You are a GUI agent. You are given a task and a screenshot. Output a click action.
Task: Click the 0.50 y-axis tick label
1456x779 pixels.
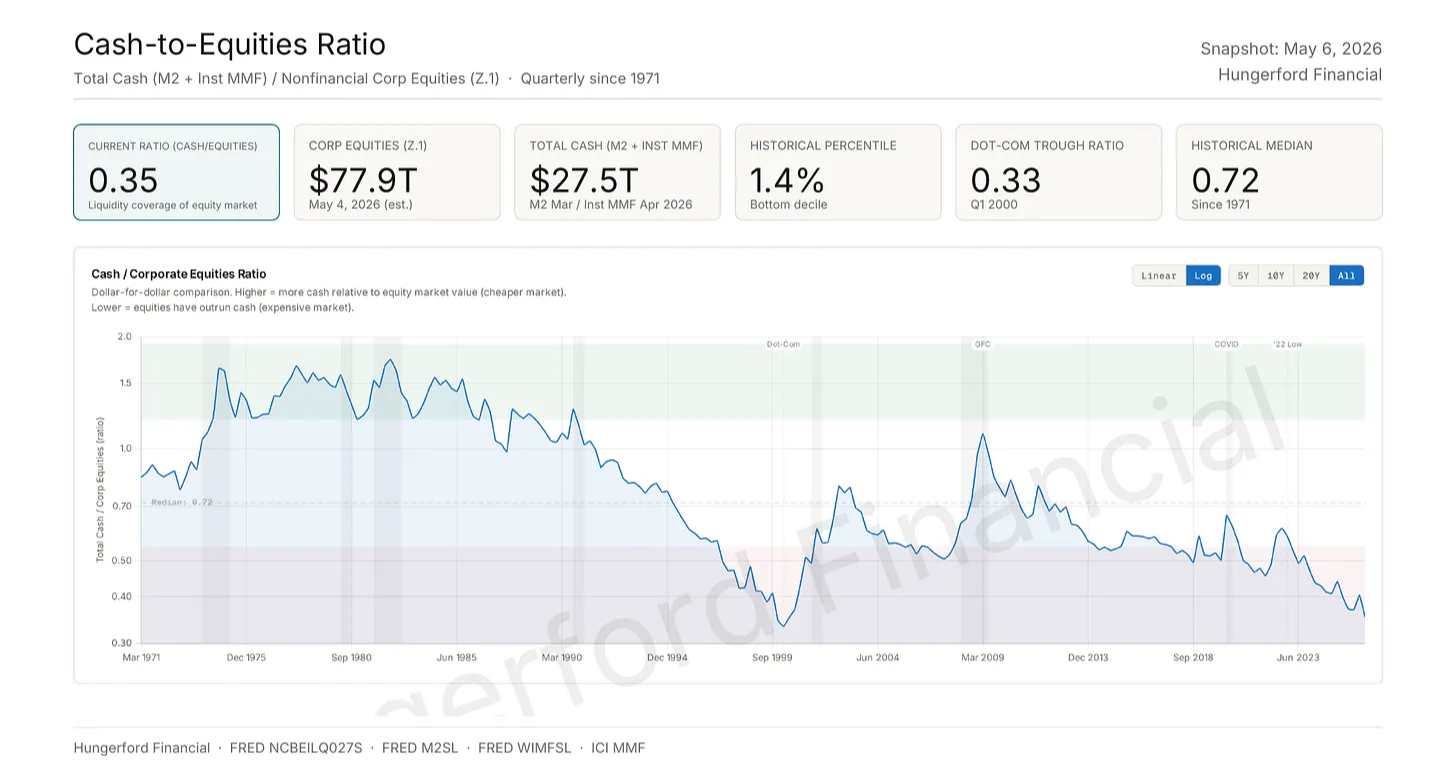click(x=122, y=560)
